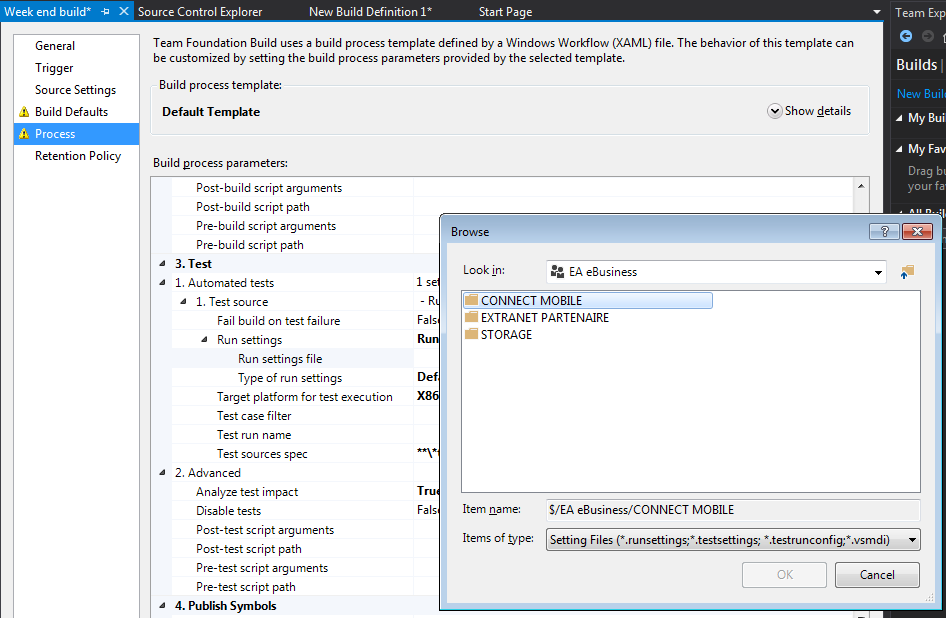Click the Item name field
Screen dimensions: 946x618
[733, 510]
